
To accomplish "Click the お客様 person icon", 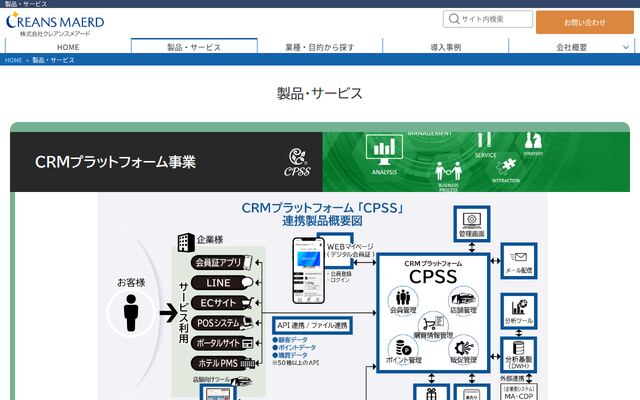I will pyautogui.click(x=131, y=313).
